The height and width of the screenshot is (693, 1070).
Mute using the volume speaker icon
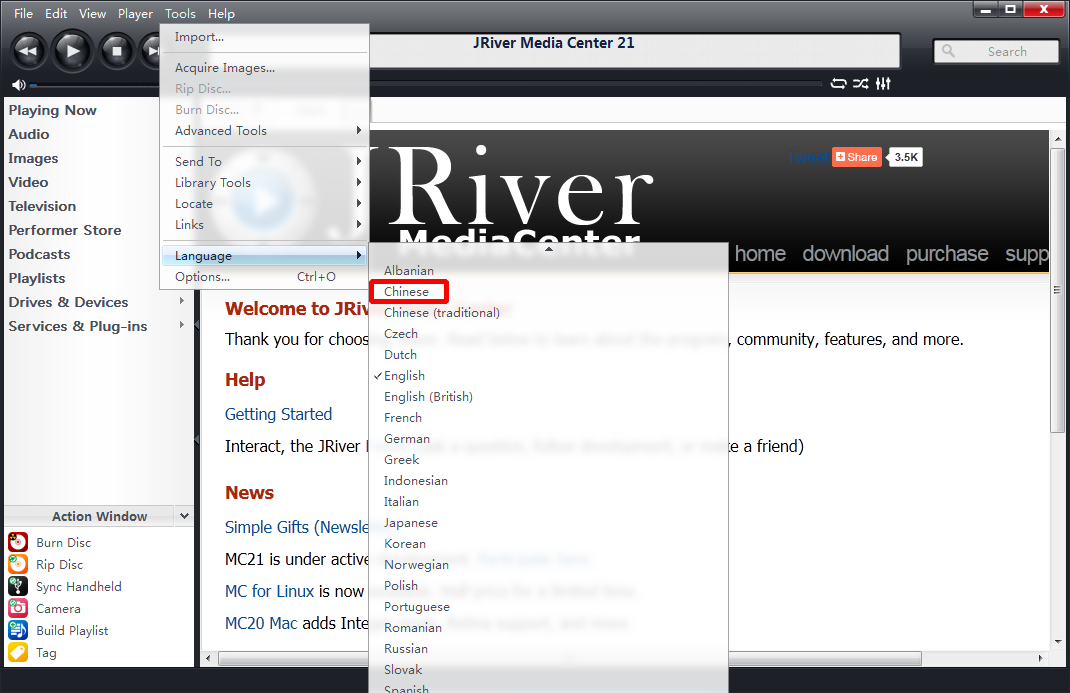(18, 85)
